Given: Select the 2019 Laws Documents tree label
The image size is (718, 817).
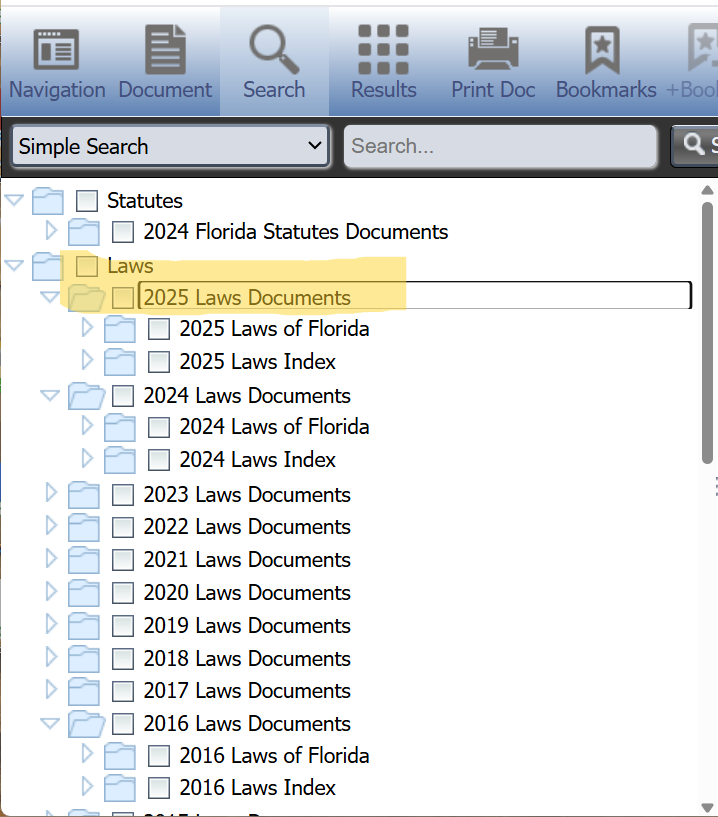Looking at the screenshot, I should (247, 626).
